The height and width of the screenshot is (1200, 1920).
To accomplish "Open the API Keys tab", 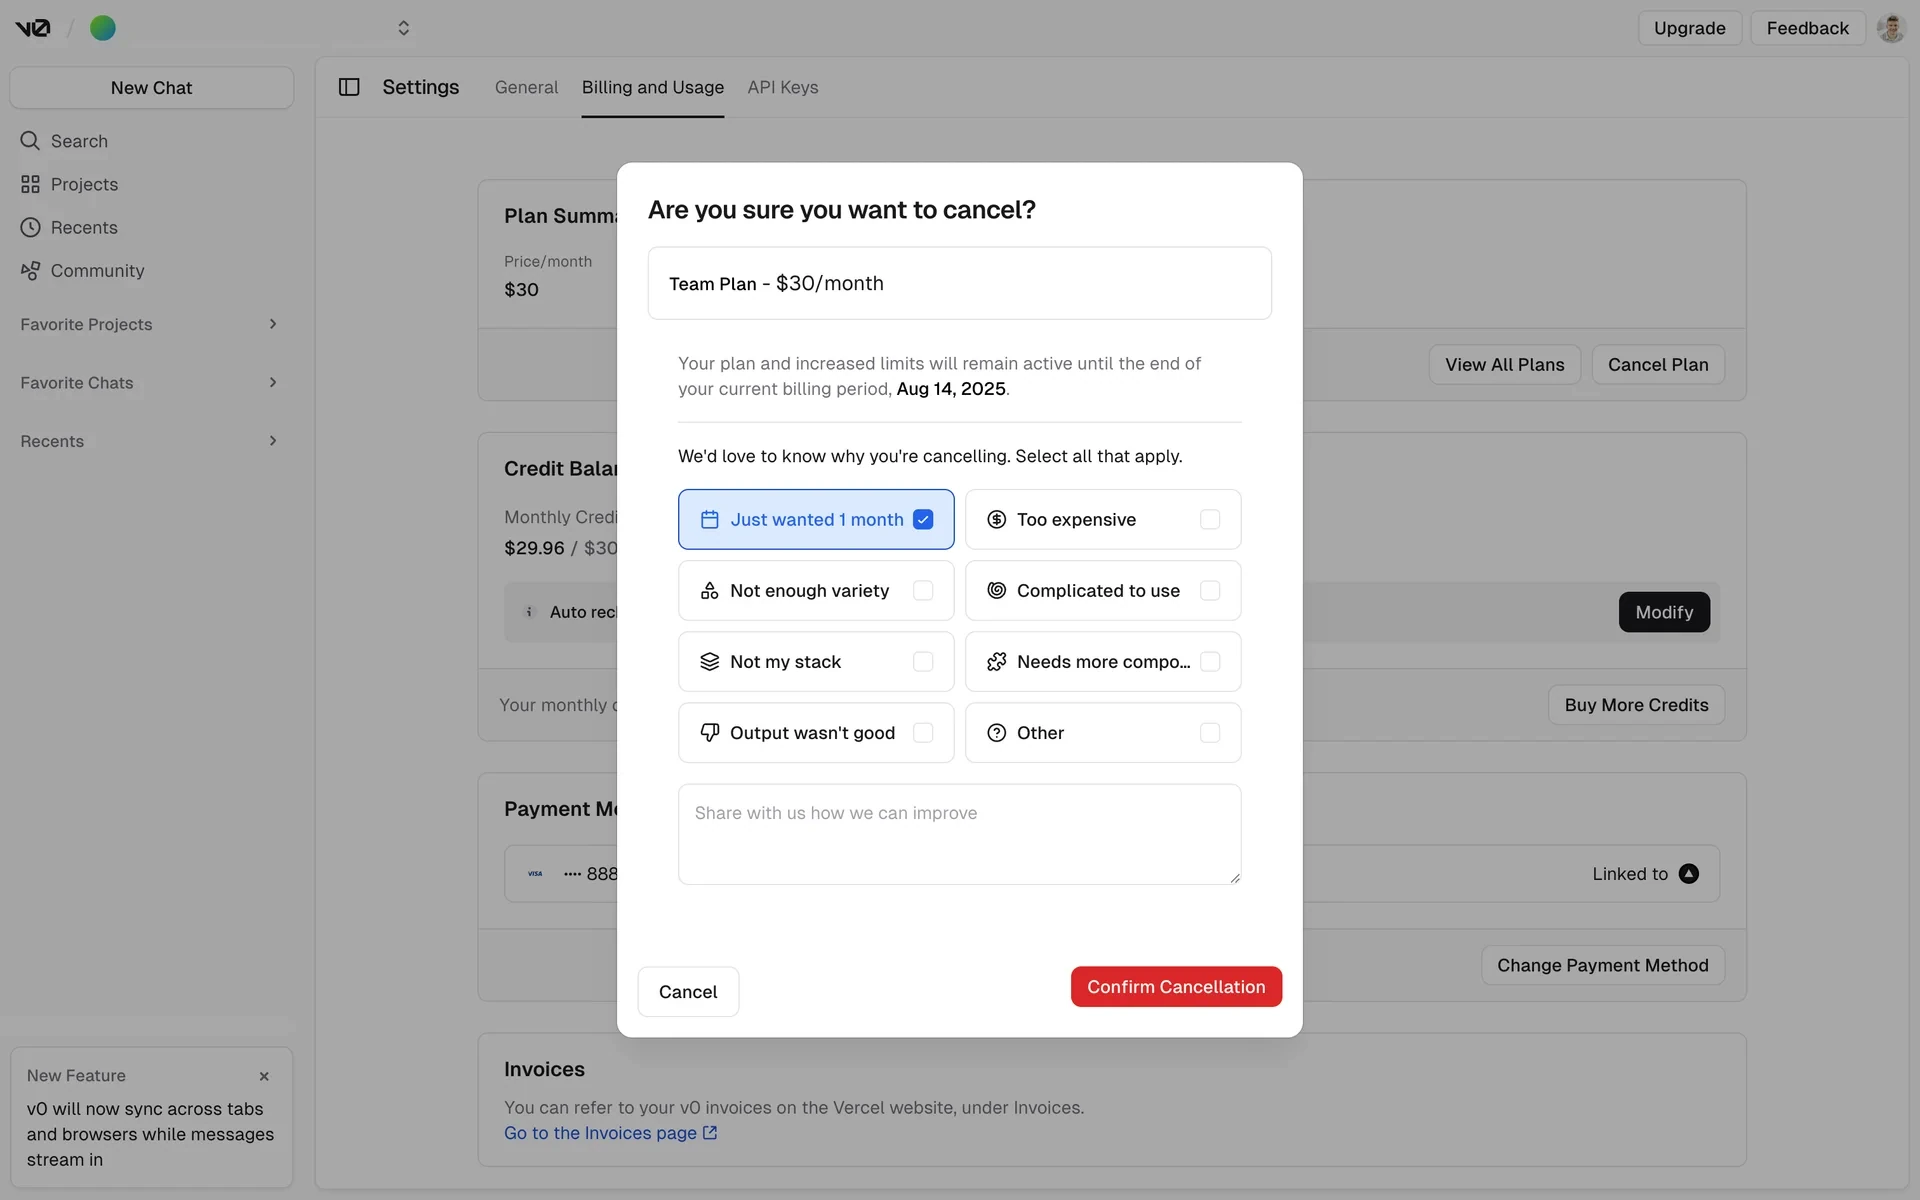I will [783, 87].
